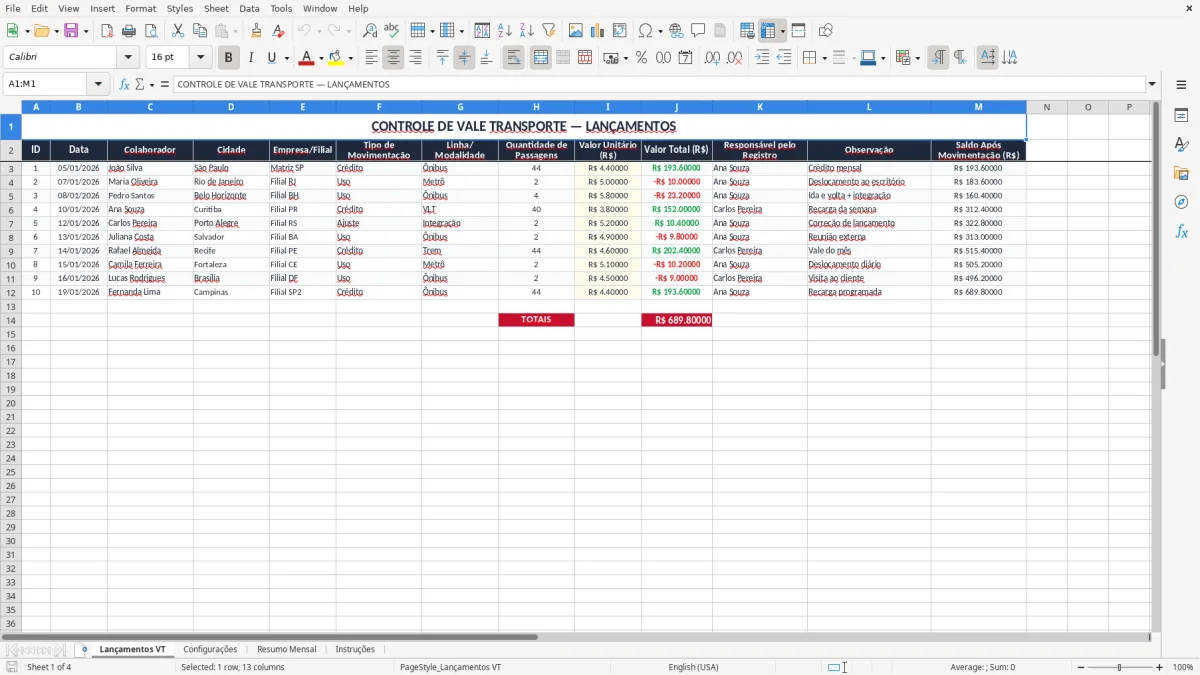Switch to Instruções sheet tab
Viewport: 1200px width, 675px height.
(x=355, y=649)
